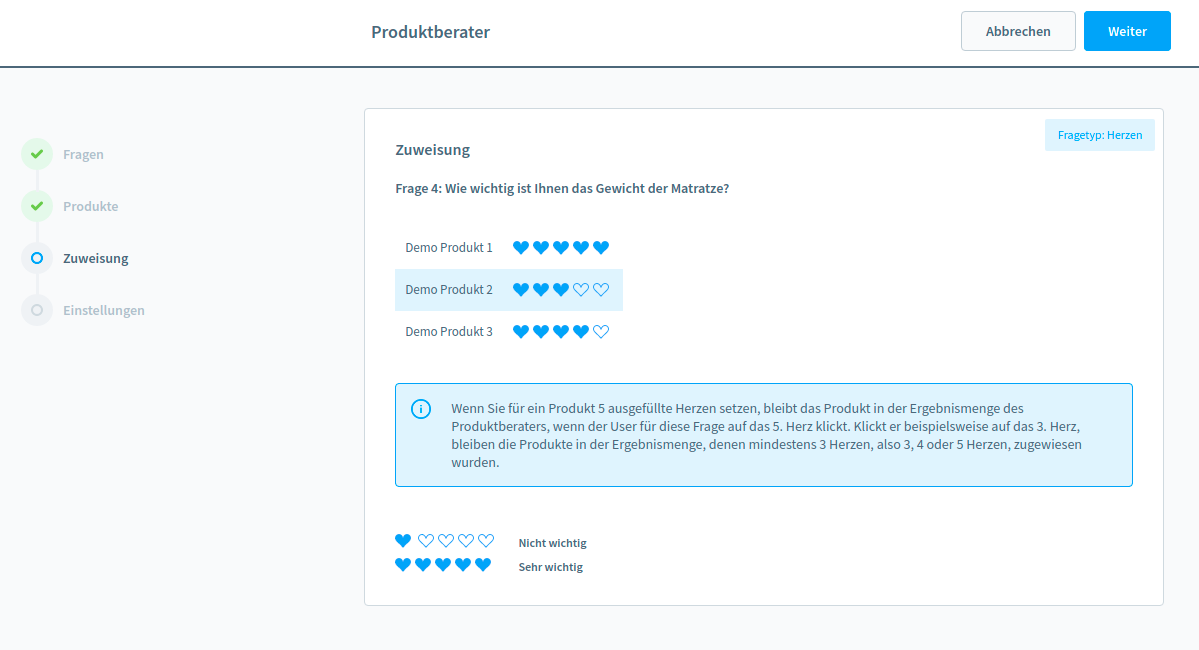Click the green checkmark beside Fragen

37,155
